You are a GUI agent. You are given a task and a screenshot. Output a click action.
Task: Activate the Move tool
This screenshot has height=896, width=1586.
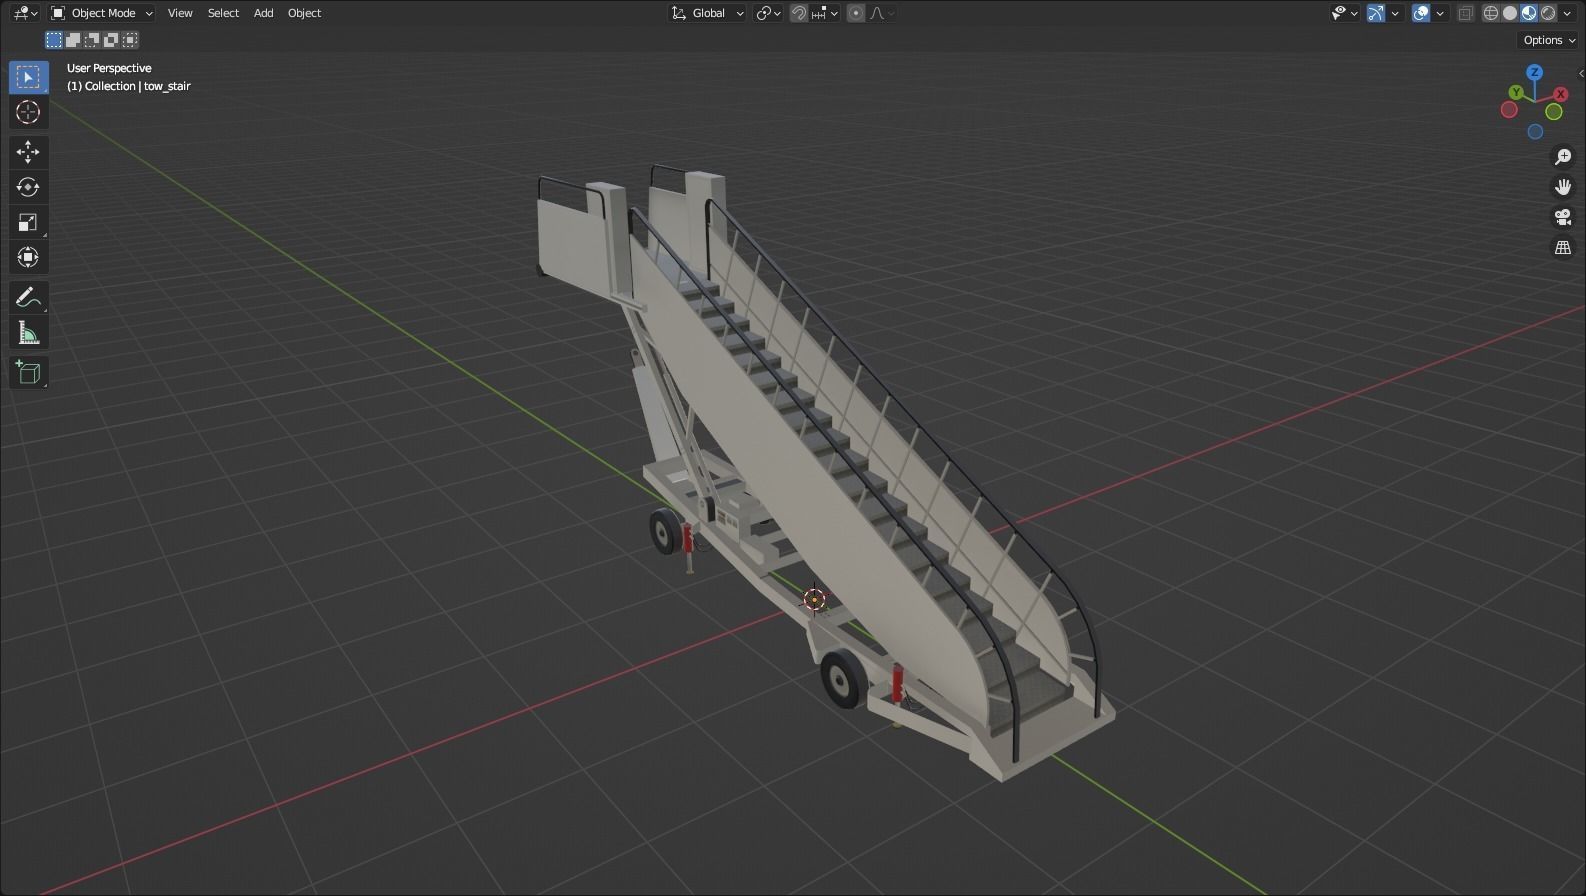(x=28, y=152)
